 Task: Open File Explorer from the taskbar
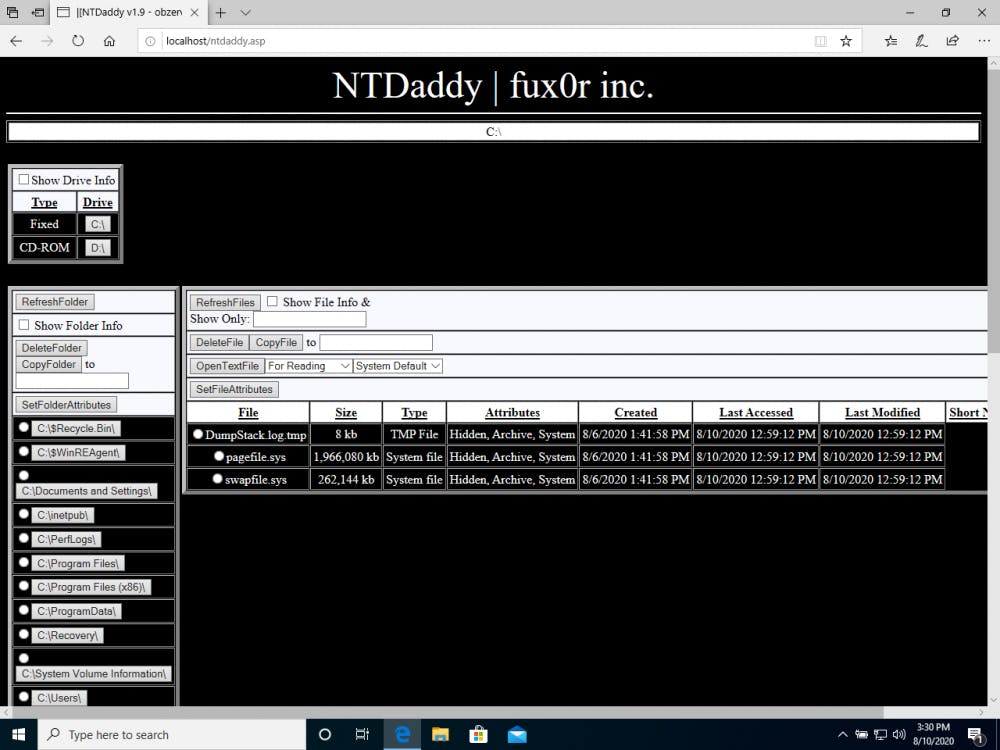click(x=440, y=734)
